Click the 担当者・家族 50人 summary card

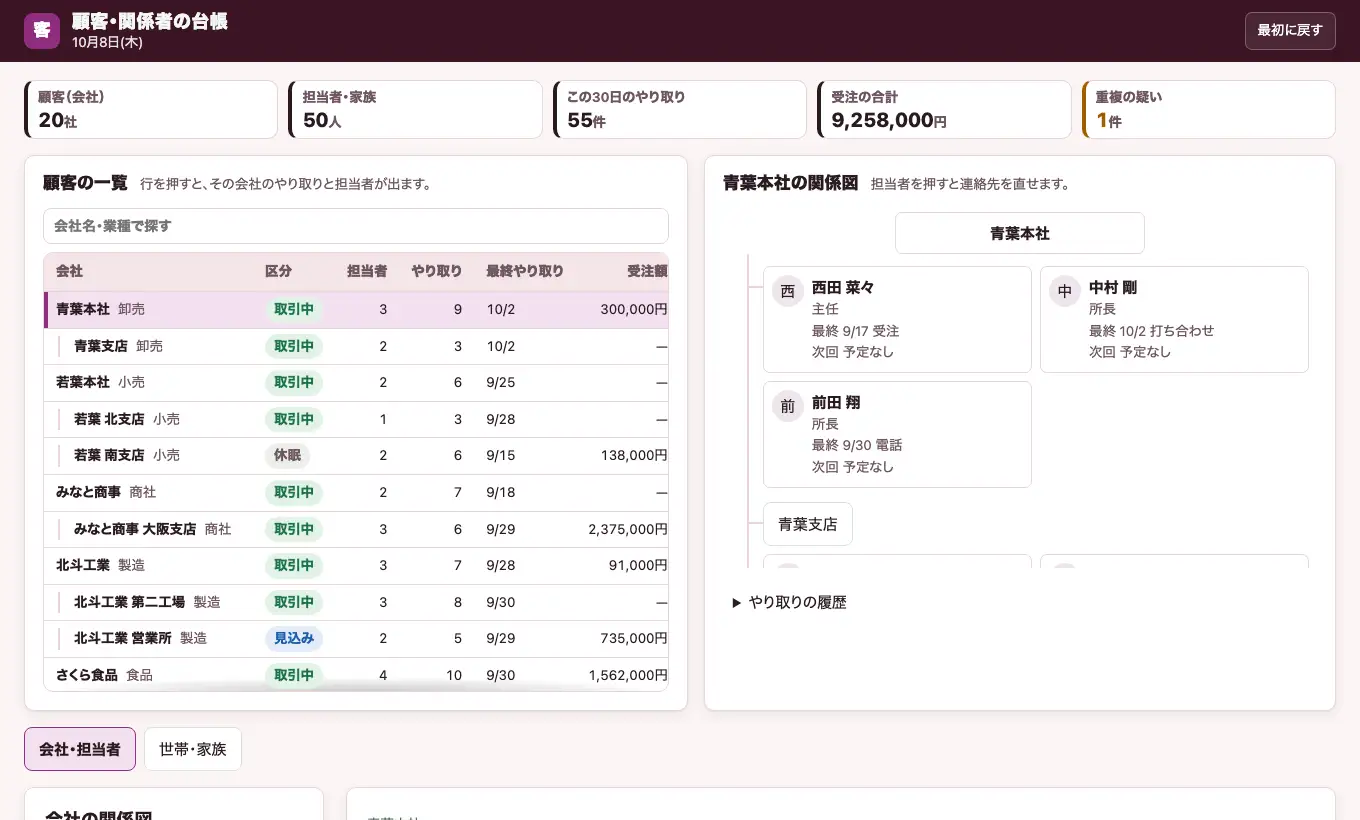tap(415, 109)
